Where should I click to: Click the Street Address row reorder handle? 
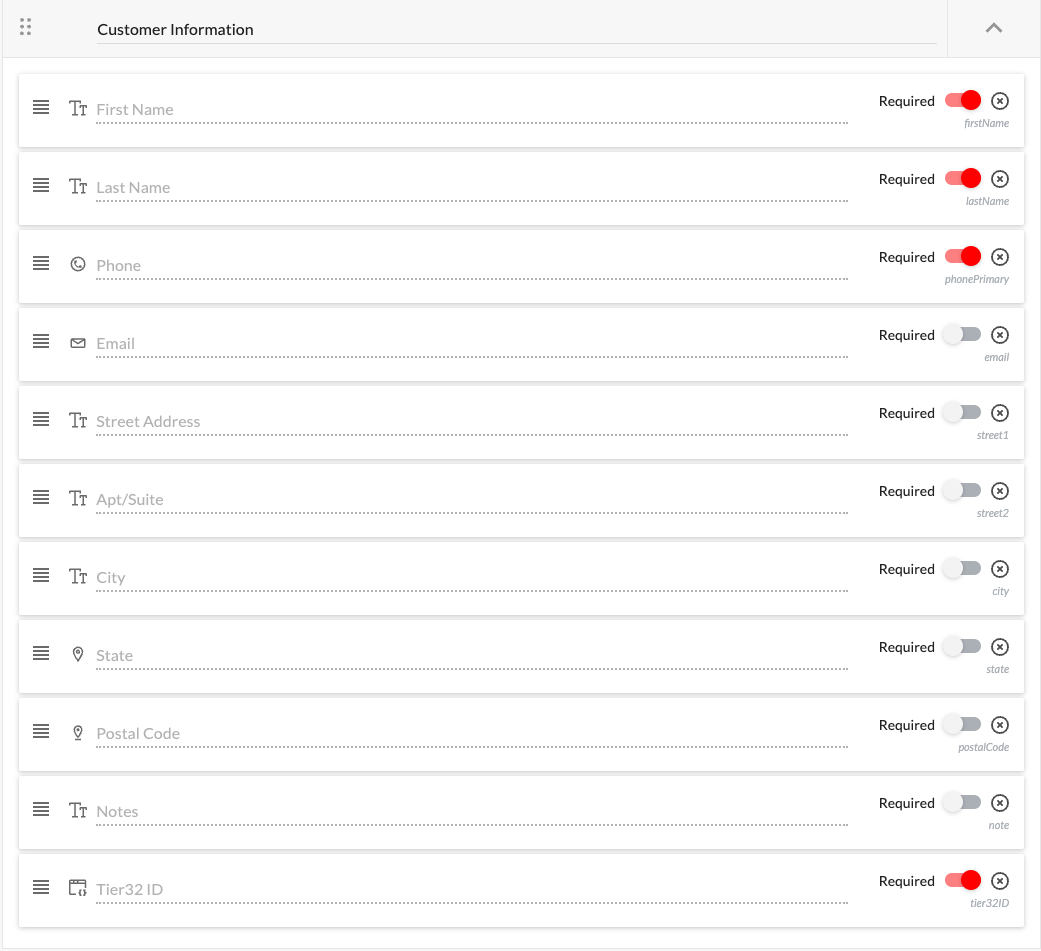41,419
